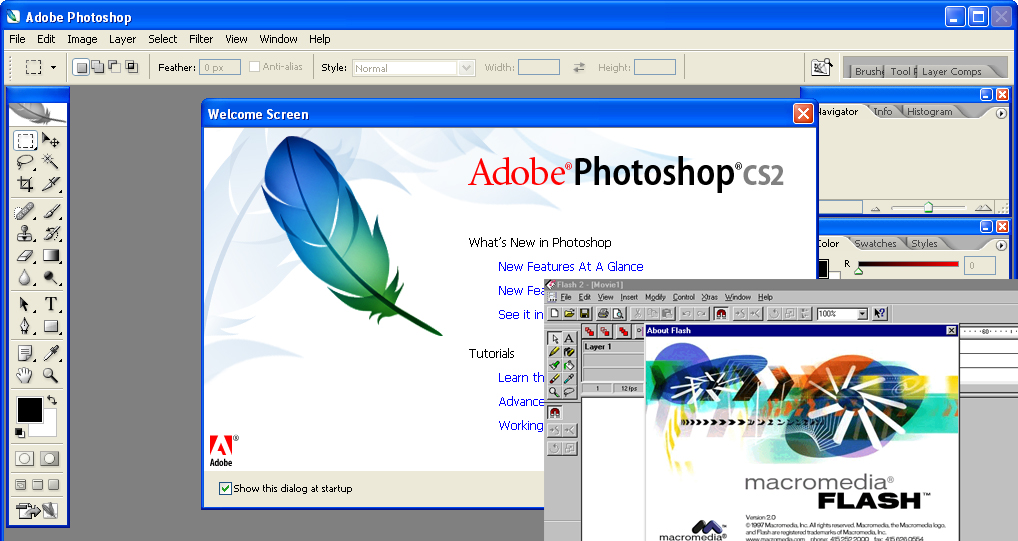
Task: Choose Intersect with selection mode
Action: [x=131, y=67]
